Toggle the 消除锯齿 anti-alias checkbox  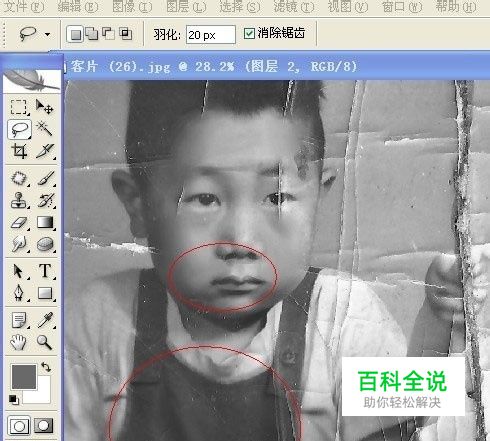[249, 33]
